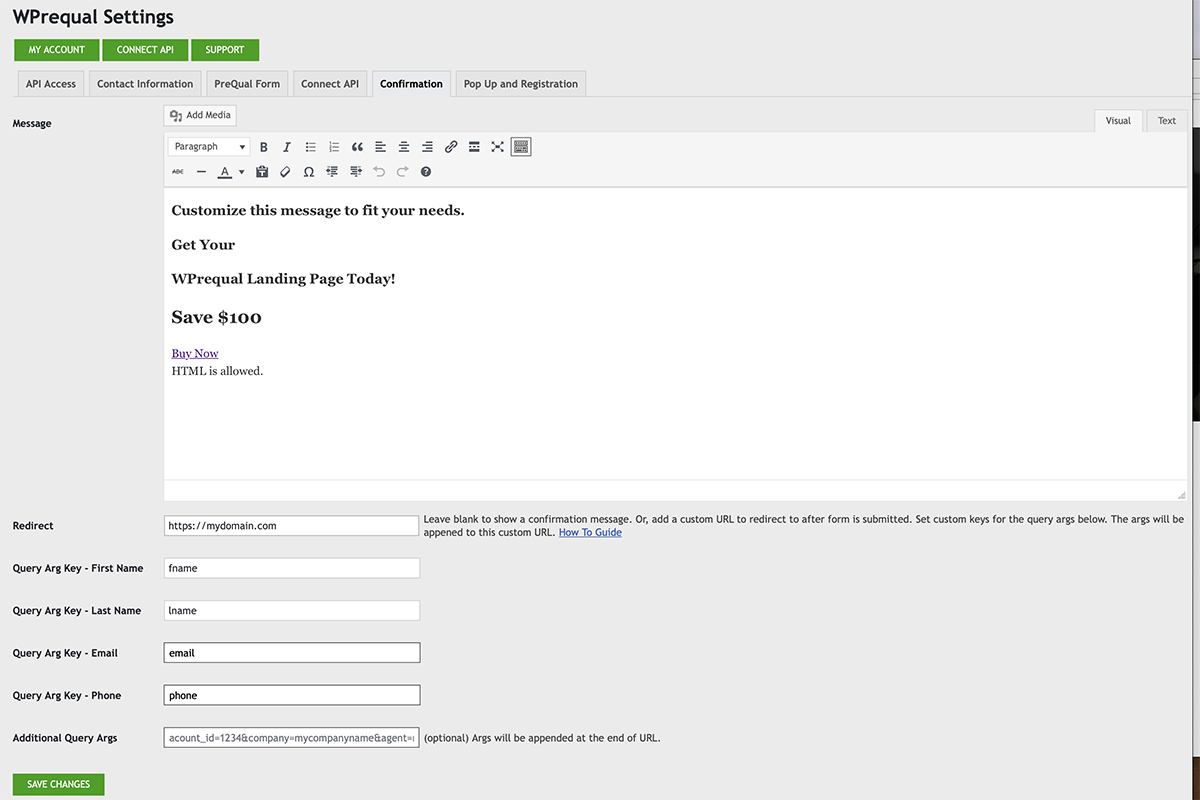This screenshot has height=800, width=1200.
Task: Align text right
Action: pos(427,147)
